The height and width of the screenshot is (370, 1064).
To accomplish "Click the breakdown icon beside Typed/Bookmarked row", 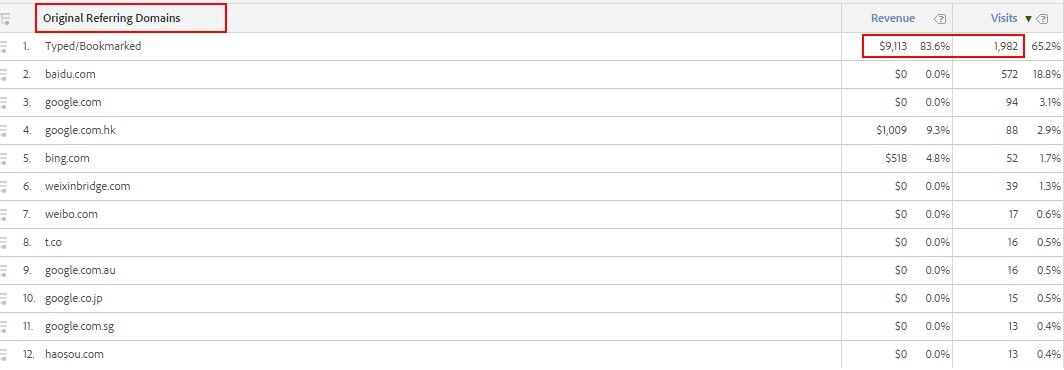I will pos(3,47).
